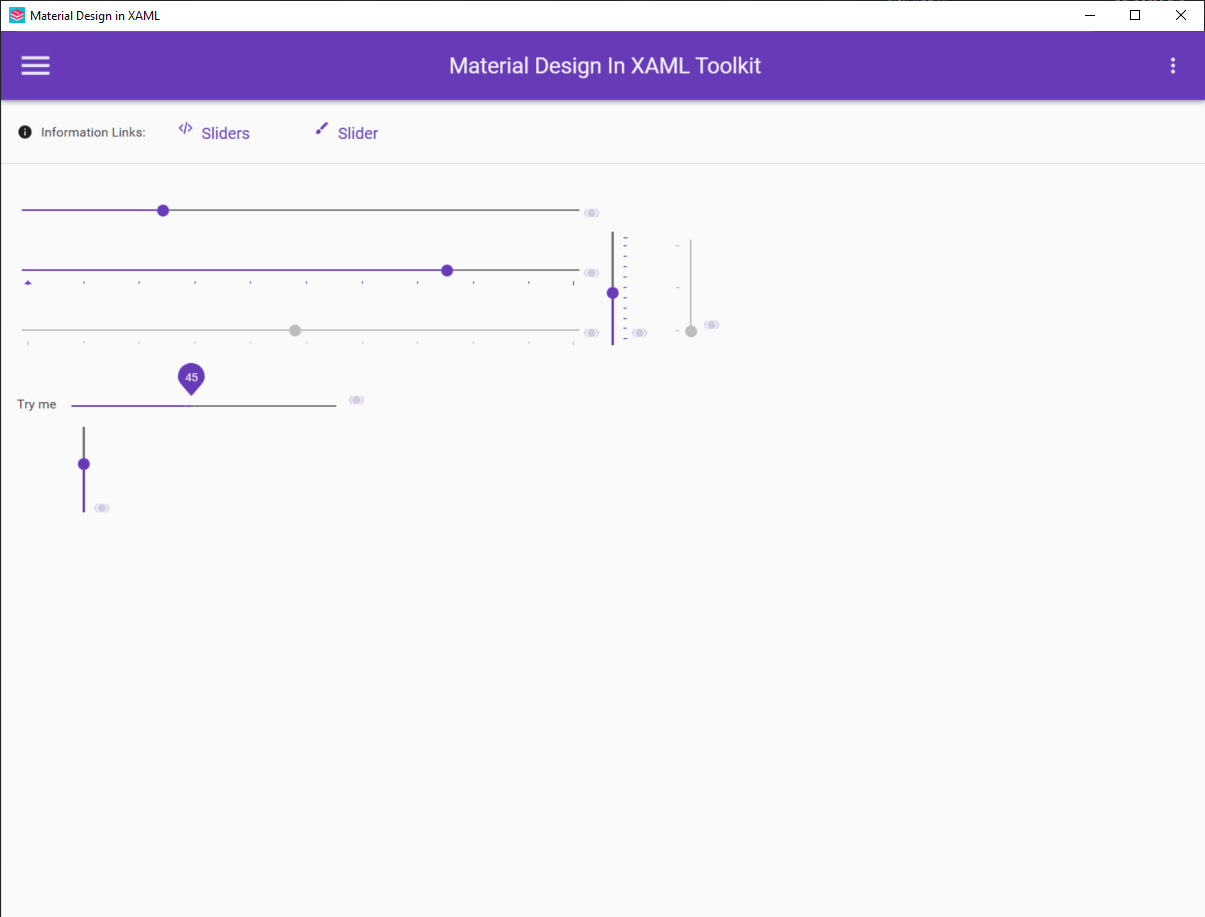Show XAML code for vertical slider below Try me
The width and height of the screenshot is (1205, 917).
coord(101,508)
